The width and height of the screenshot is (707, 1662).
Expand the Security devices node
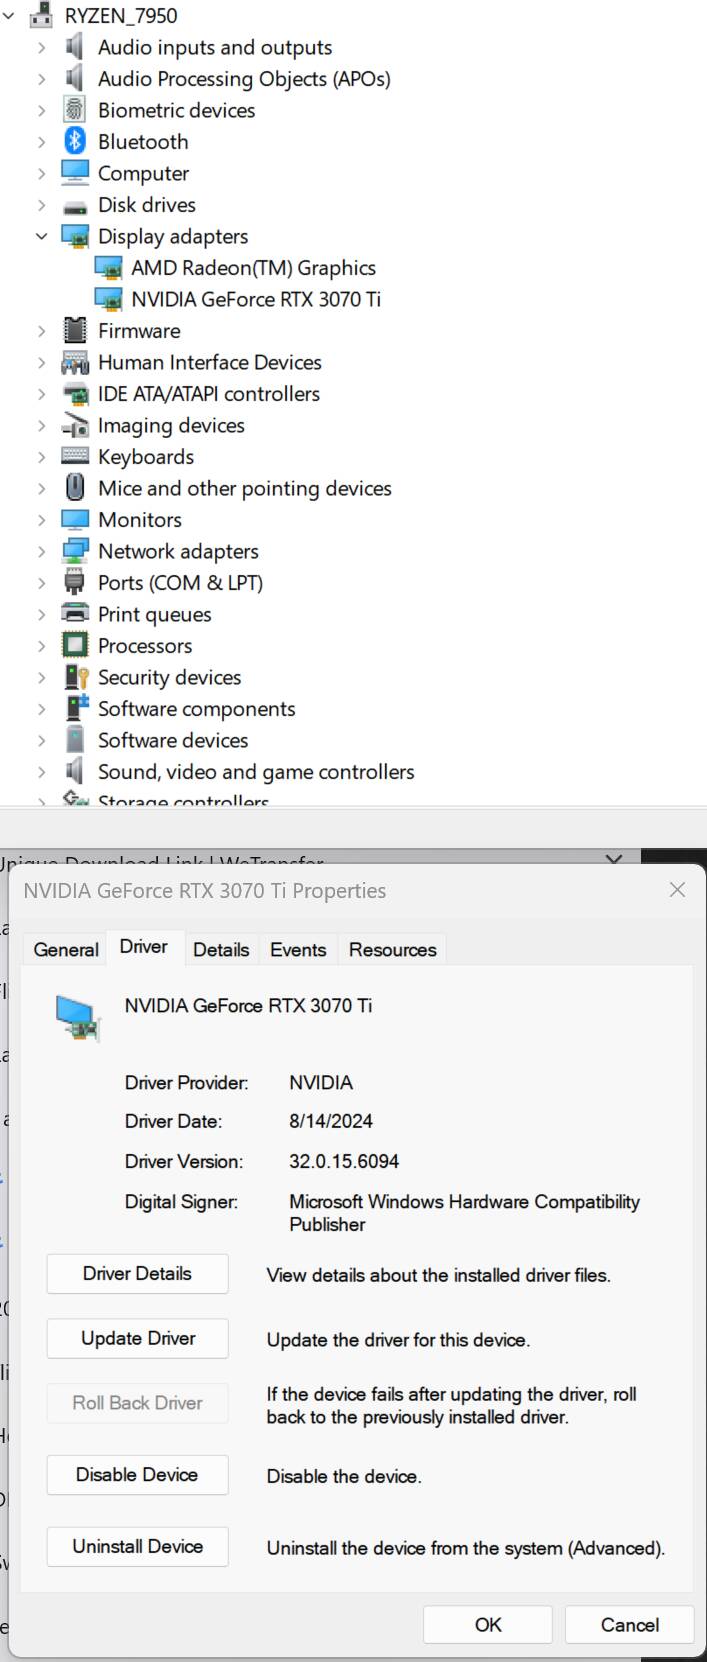41,677
